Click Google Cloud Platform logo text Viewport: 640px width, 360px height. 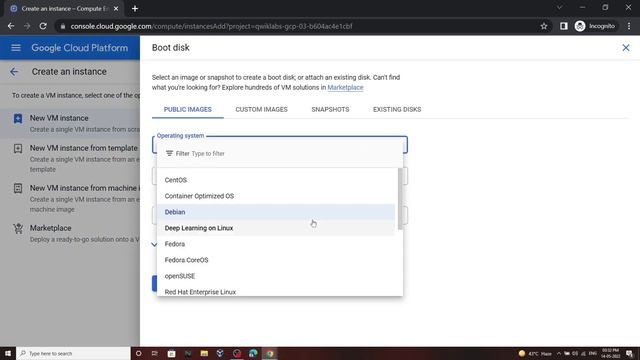point(80,48)
